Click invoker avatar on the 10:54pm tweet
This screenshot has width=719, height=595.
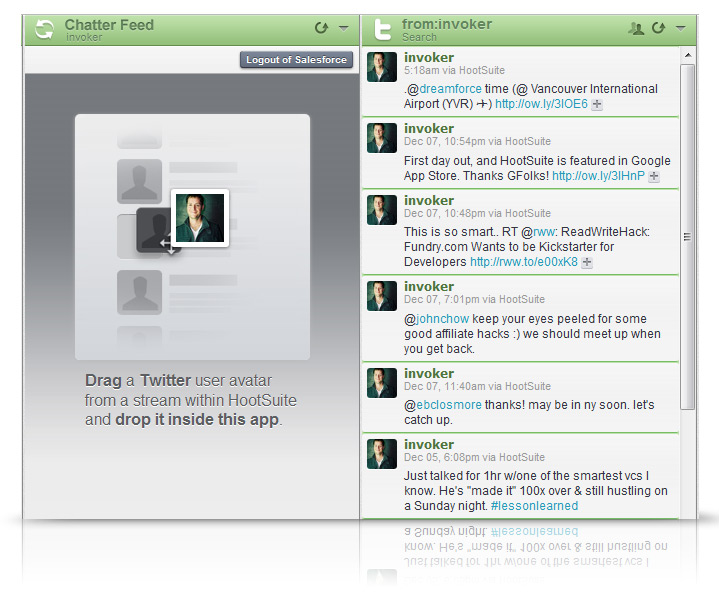[382, 138]
